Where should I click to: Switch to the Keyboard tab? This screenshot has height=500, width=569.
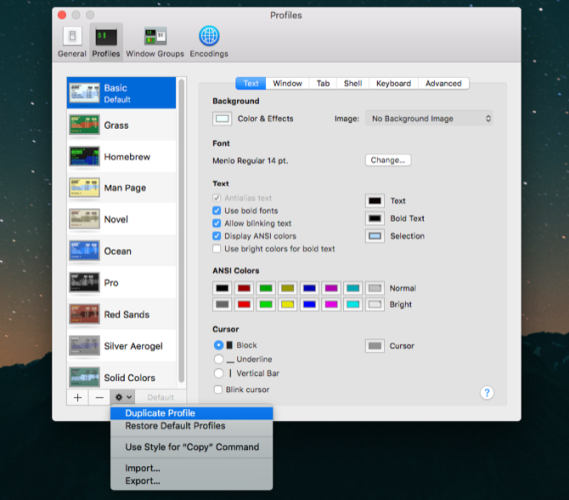tap(394, 83)
